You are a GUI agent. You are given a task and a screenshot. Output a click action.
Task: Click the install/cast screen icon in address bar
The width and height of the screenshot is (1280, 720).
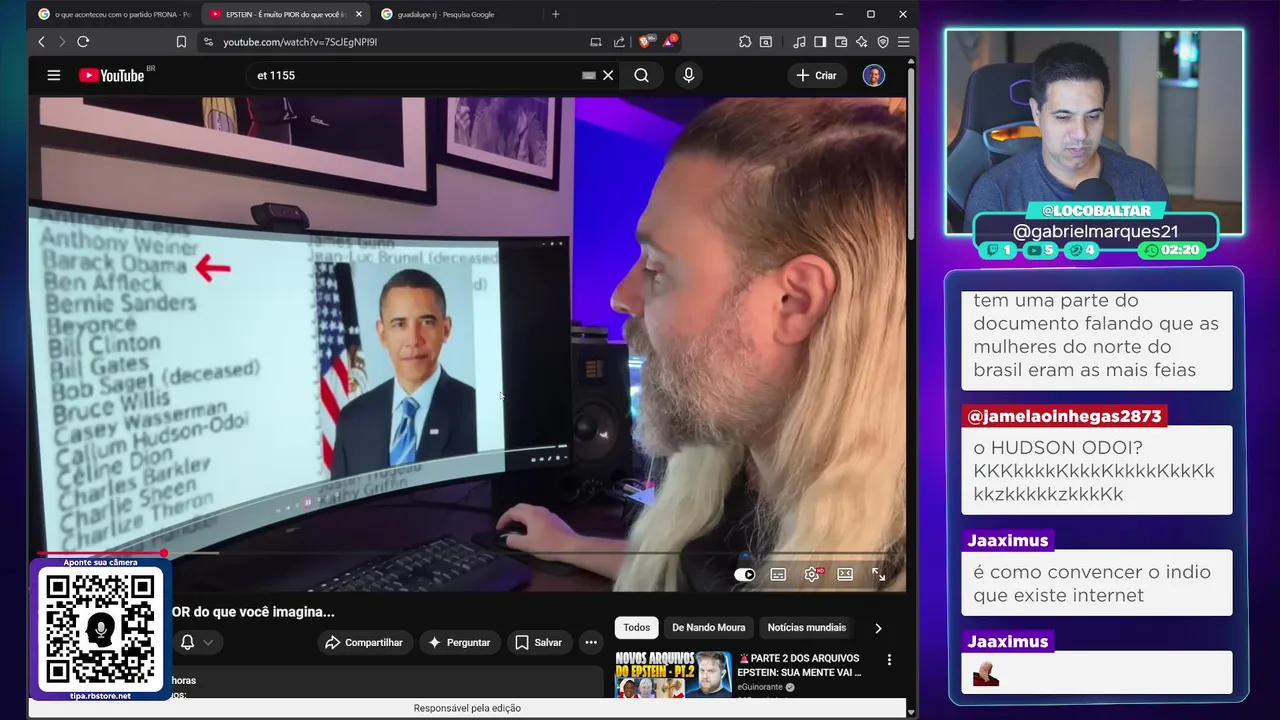click(596, 42)
